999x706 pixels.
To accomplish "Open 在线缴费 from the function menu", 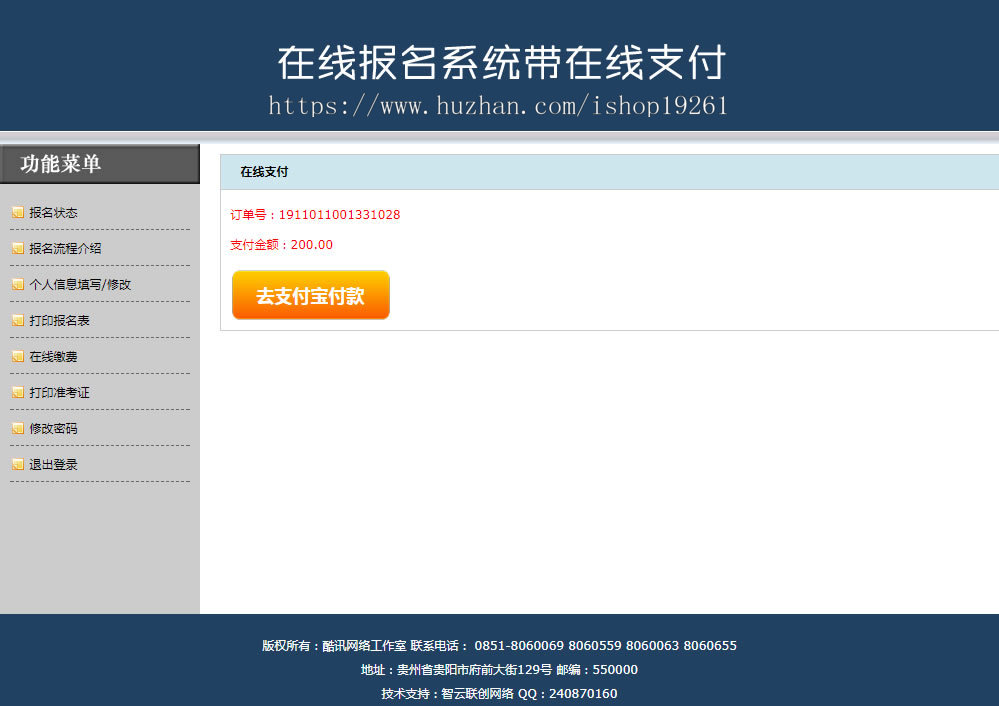I will tap(54, 357).
